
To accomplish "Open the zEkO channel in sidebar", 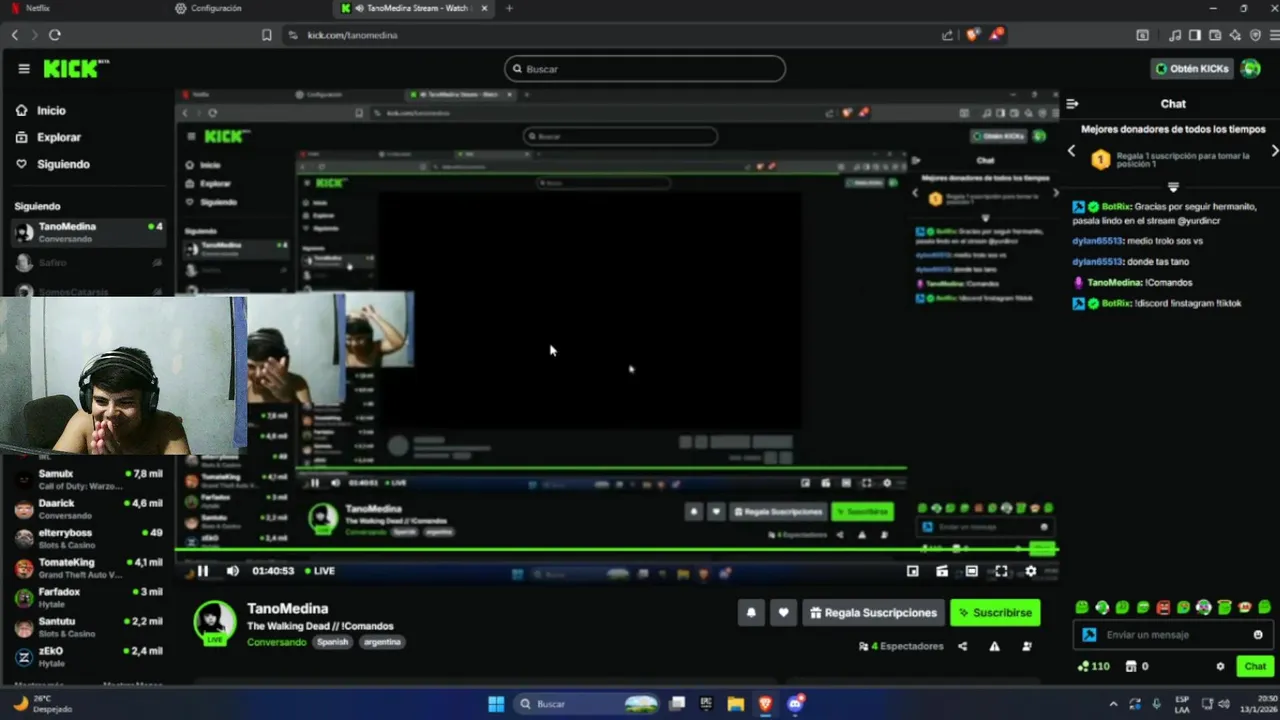I will [88, 656].
